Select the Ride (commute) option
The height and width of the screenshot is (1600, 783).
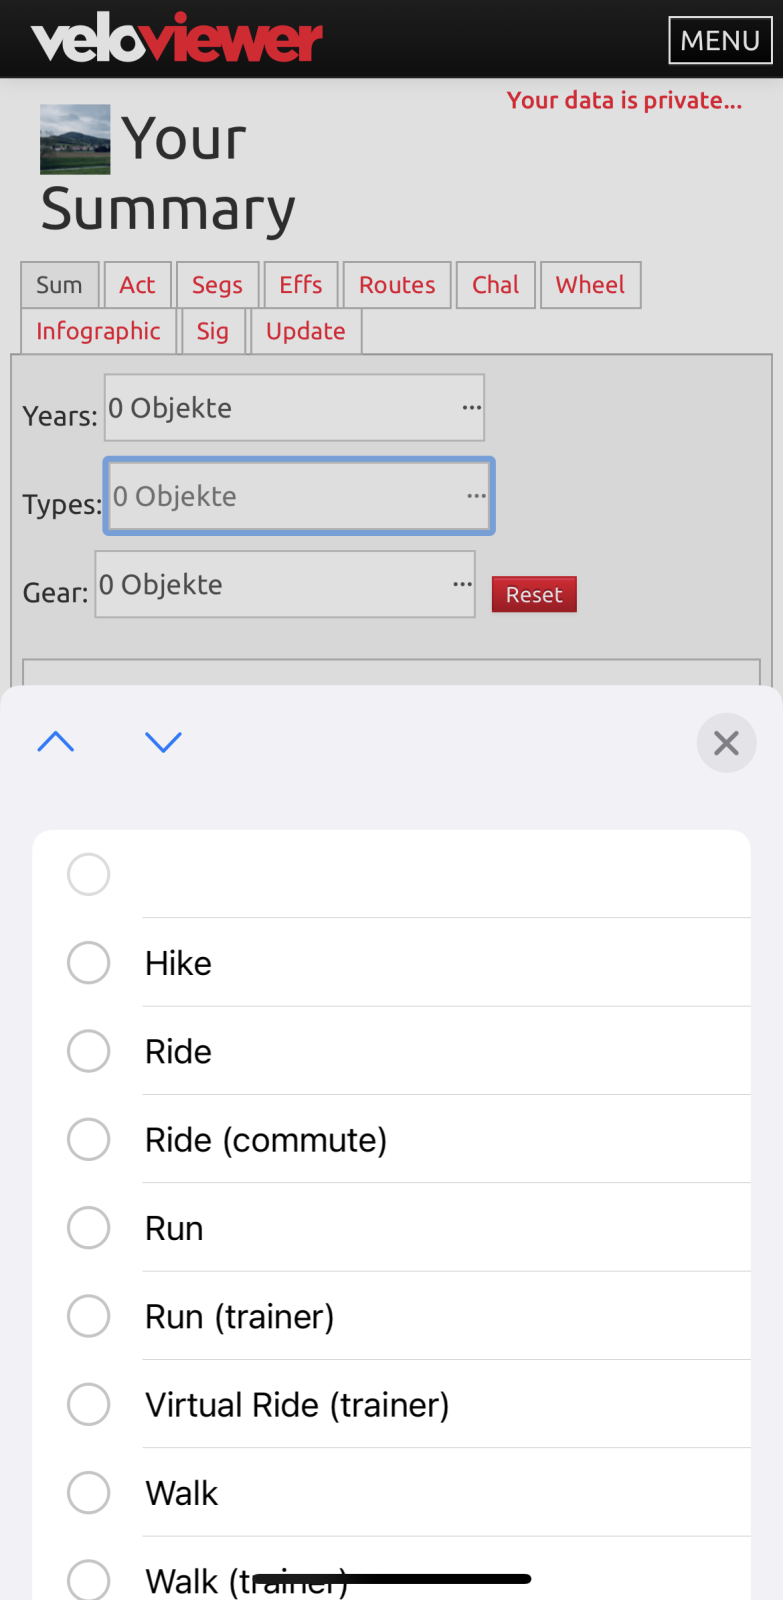point(89,1140)
